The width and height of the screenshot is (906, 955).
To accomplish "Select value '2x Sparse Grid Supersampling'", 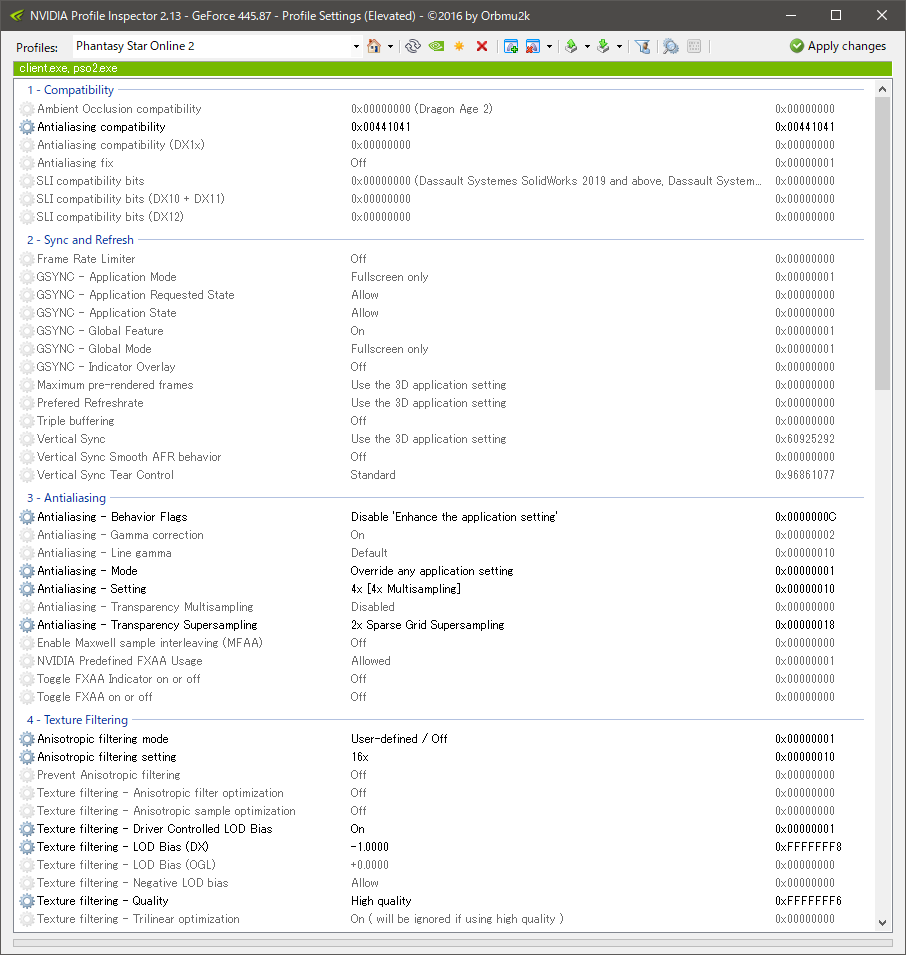I will [427, 625].
